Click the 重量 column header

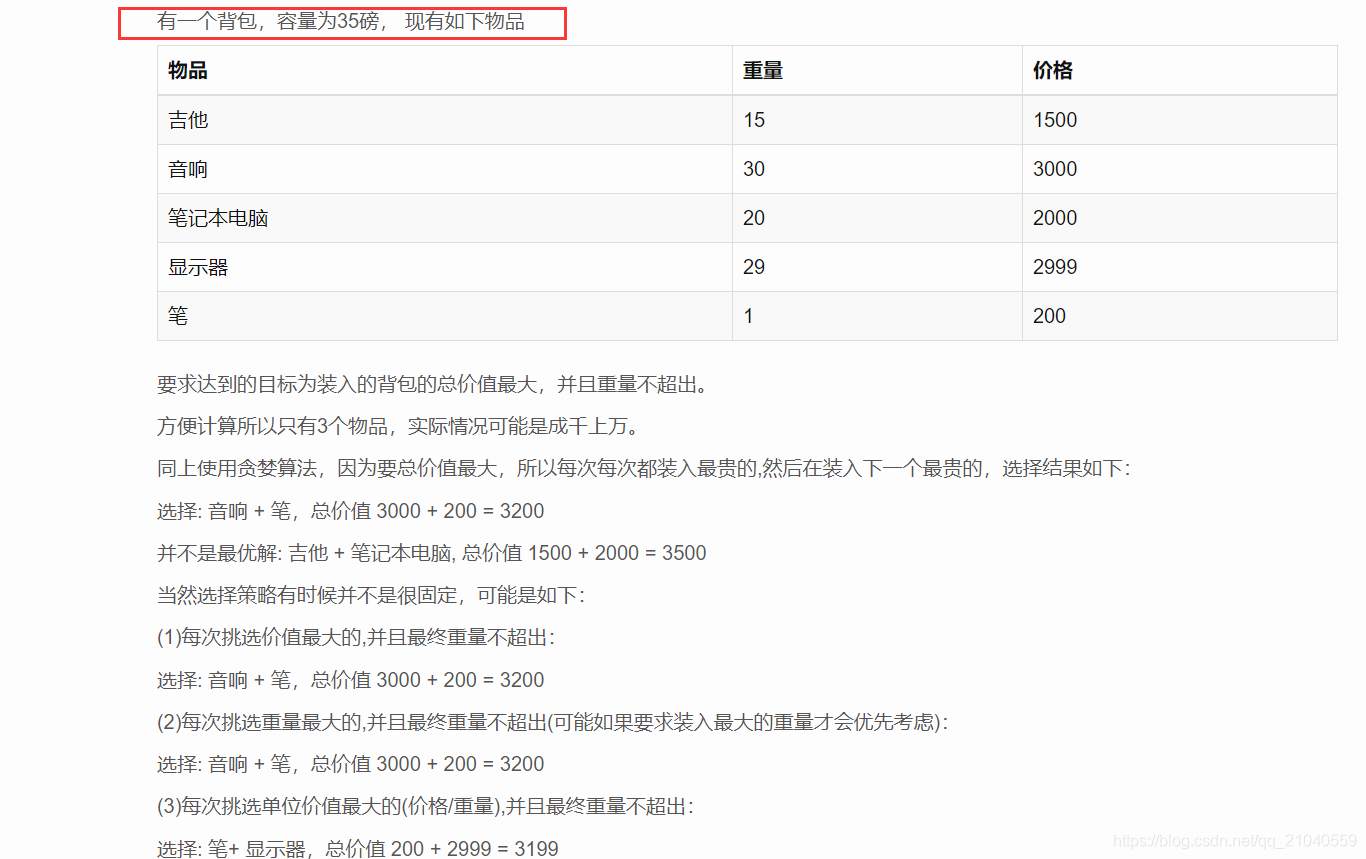pos(877,70)
